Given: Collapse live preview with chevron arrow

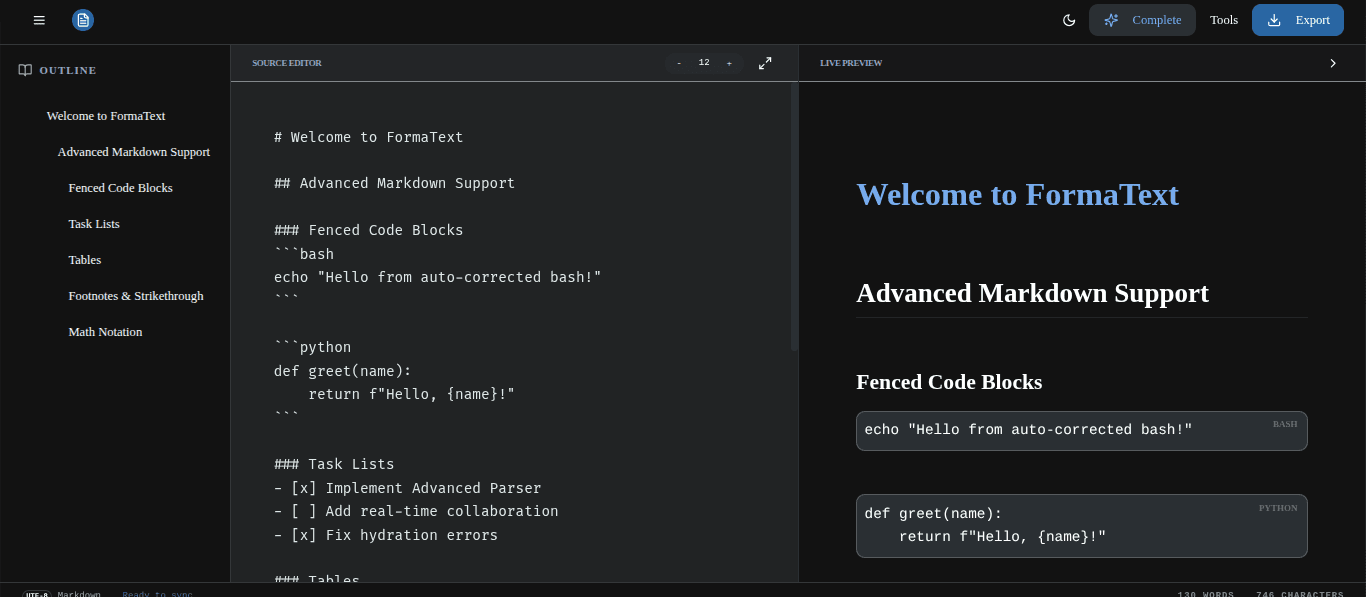Looking at the screenshot, I should [1333, 63].
